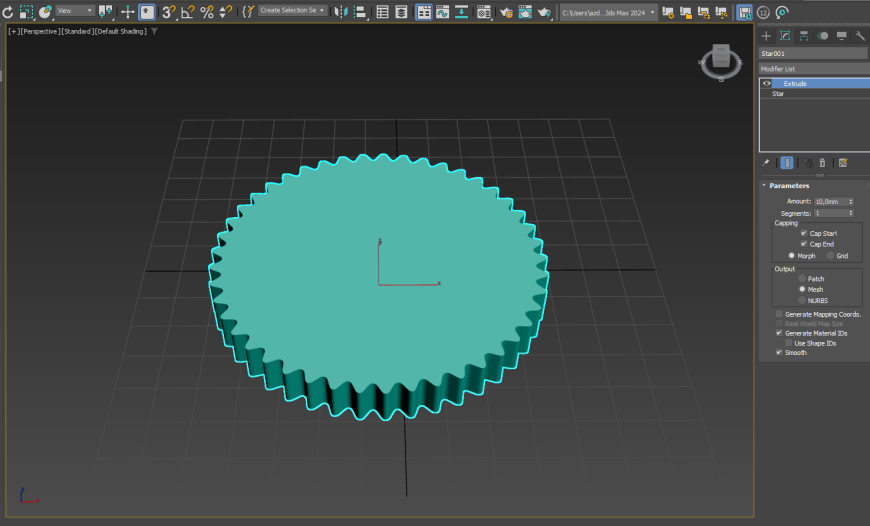Open Render Setup teapot-gear icon

pos(506,12)
